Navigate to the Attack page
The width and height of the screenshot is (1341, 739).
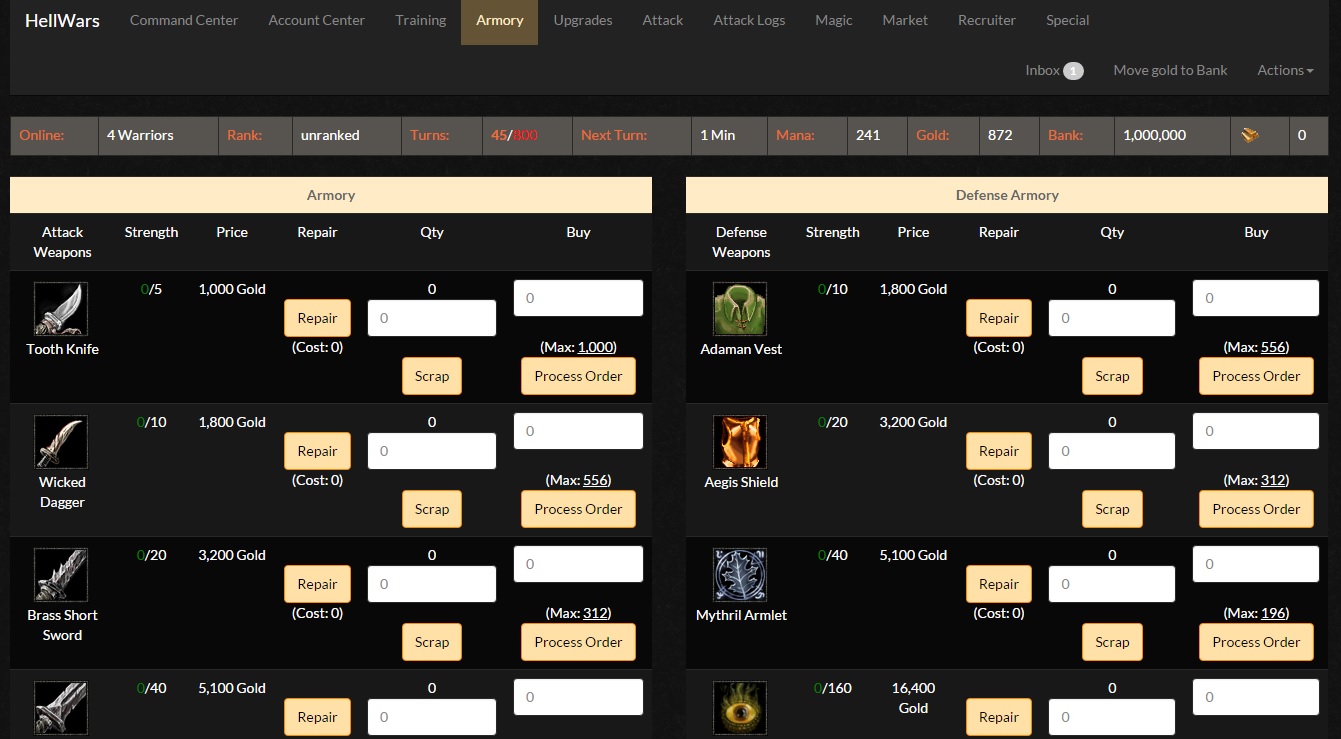pyautogui.click(x=663, y=20)
